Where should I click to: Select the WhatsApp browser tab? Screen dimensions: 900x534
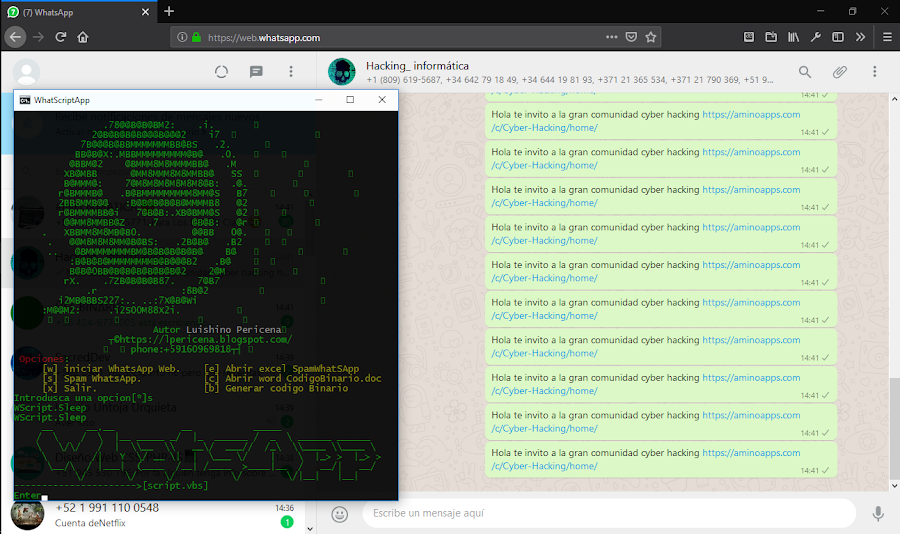(79, 12)
